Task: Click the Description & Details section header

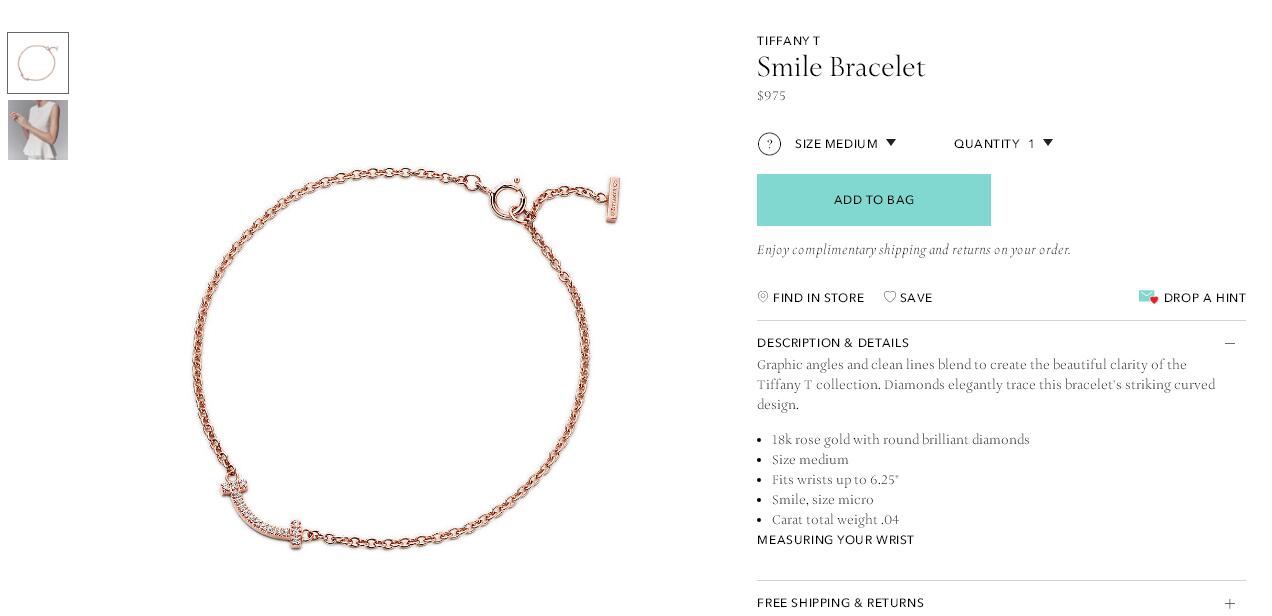Action: click(x=1001, y=343)
